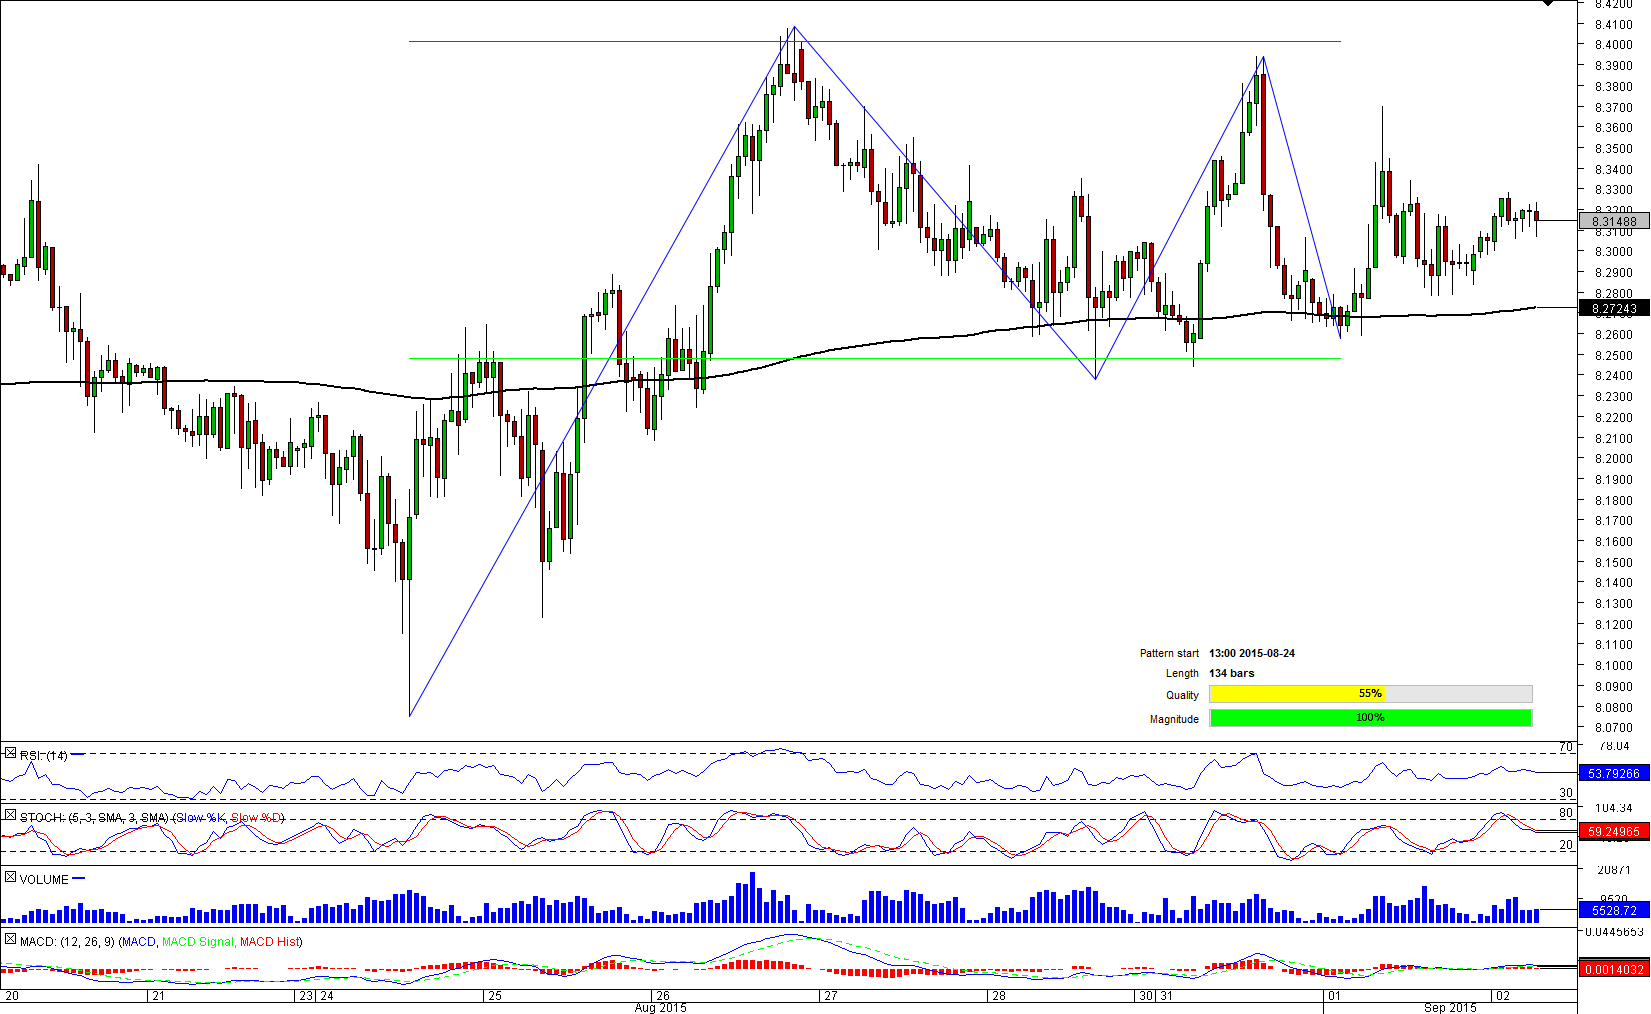Click the RSI value tag 53.79266
Image resolution: width=1651 pixels, height=1014 pixels.
[1613, 773]
